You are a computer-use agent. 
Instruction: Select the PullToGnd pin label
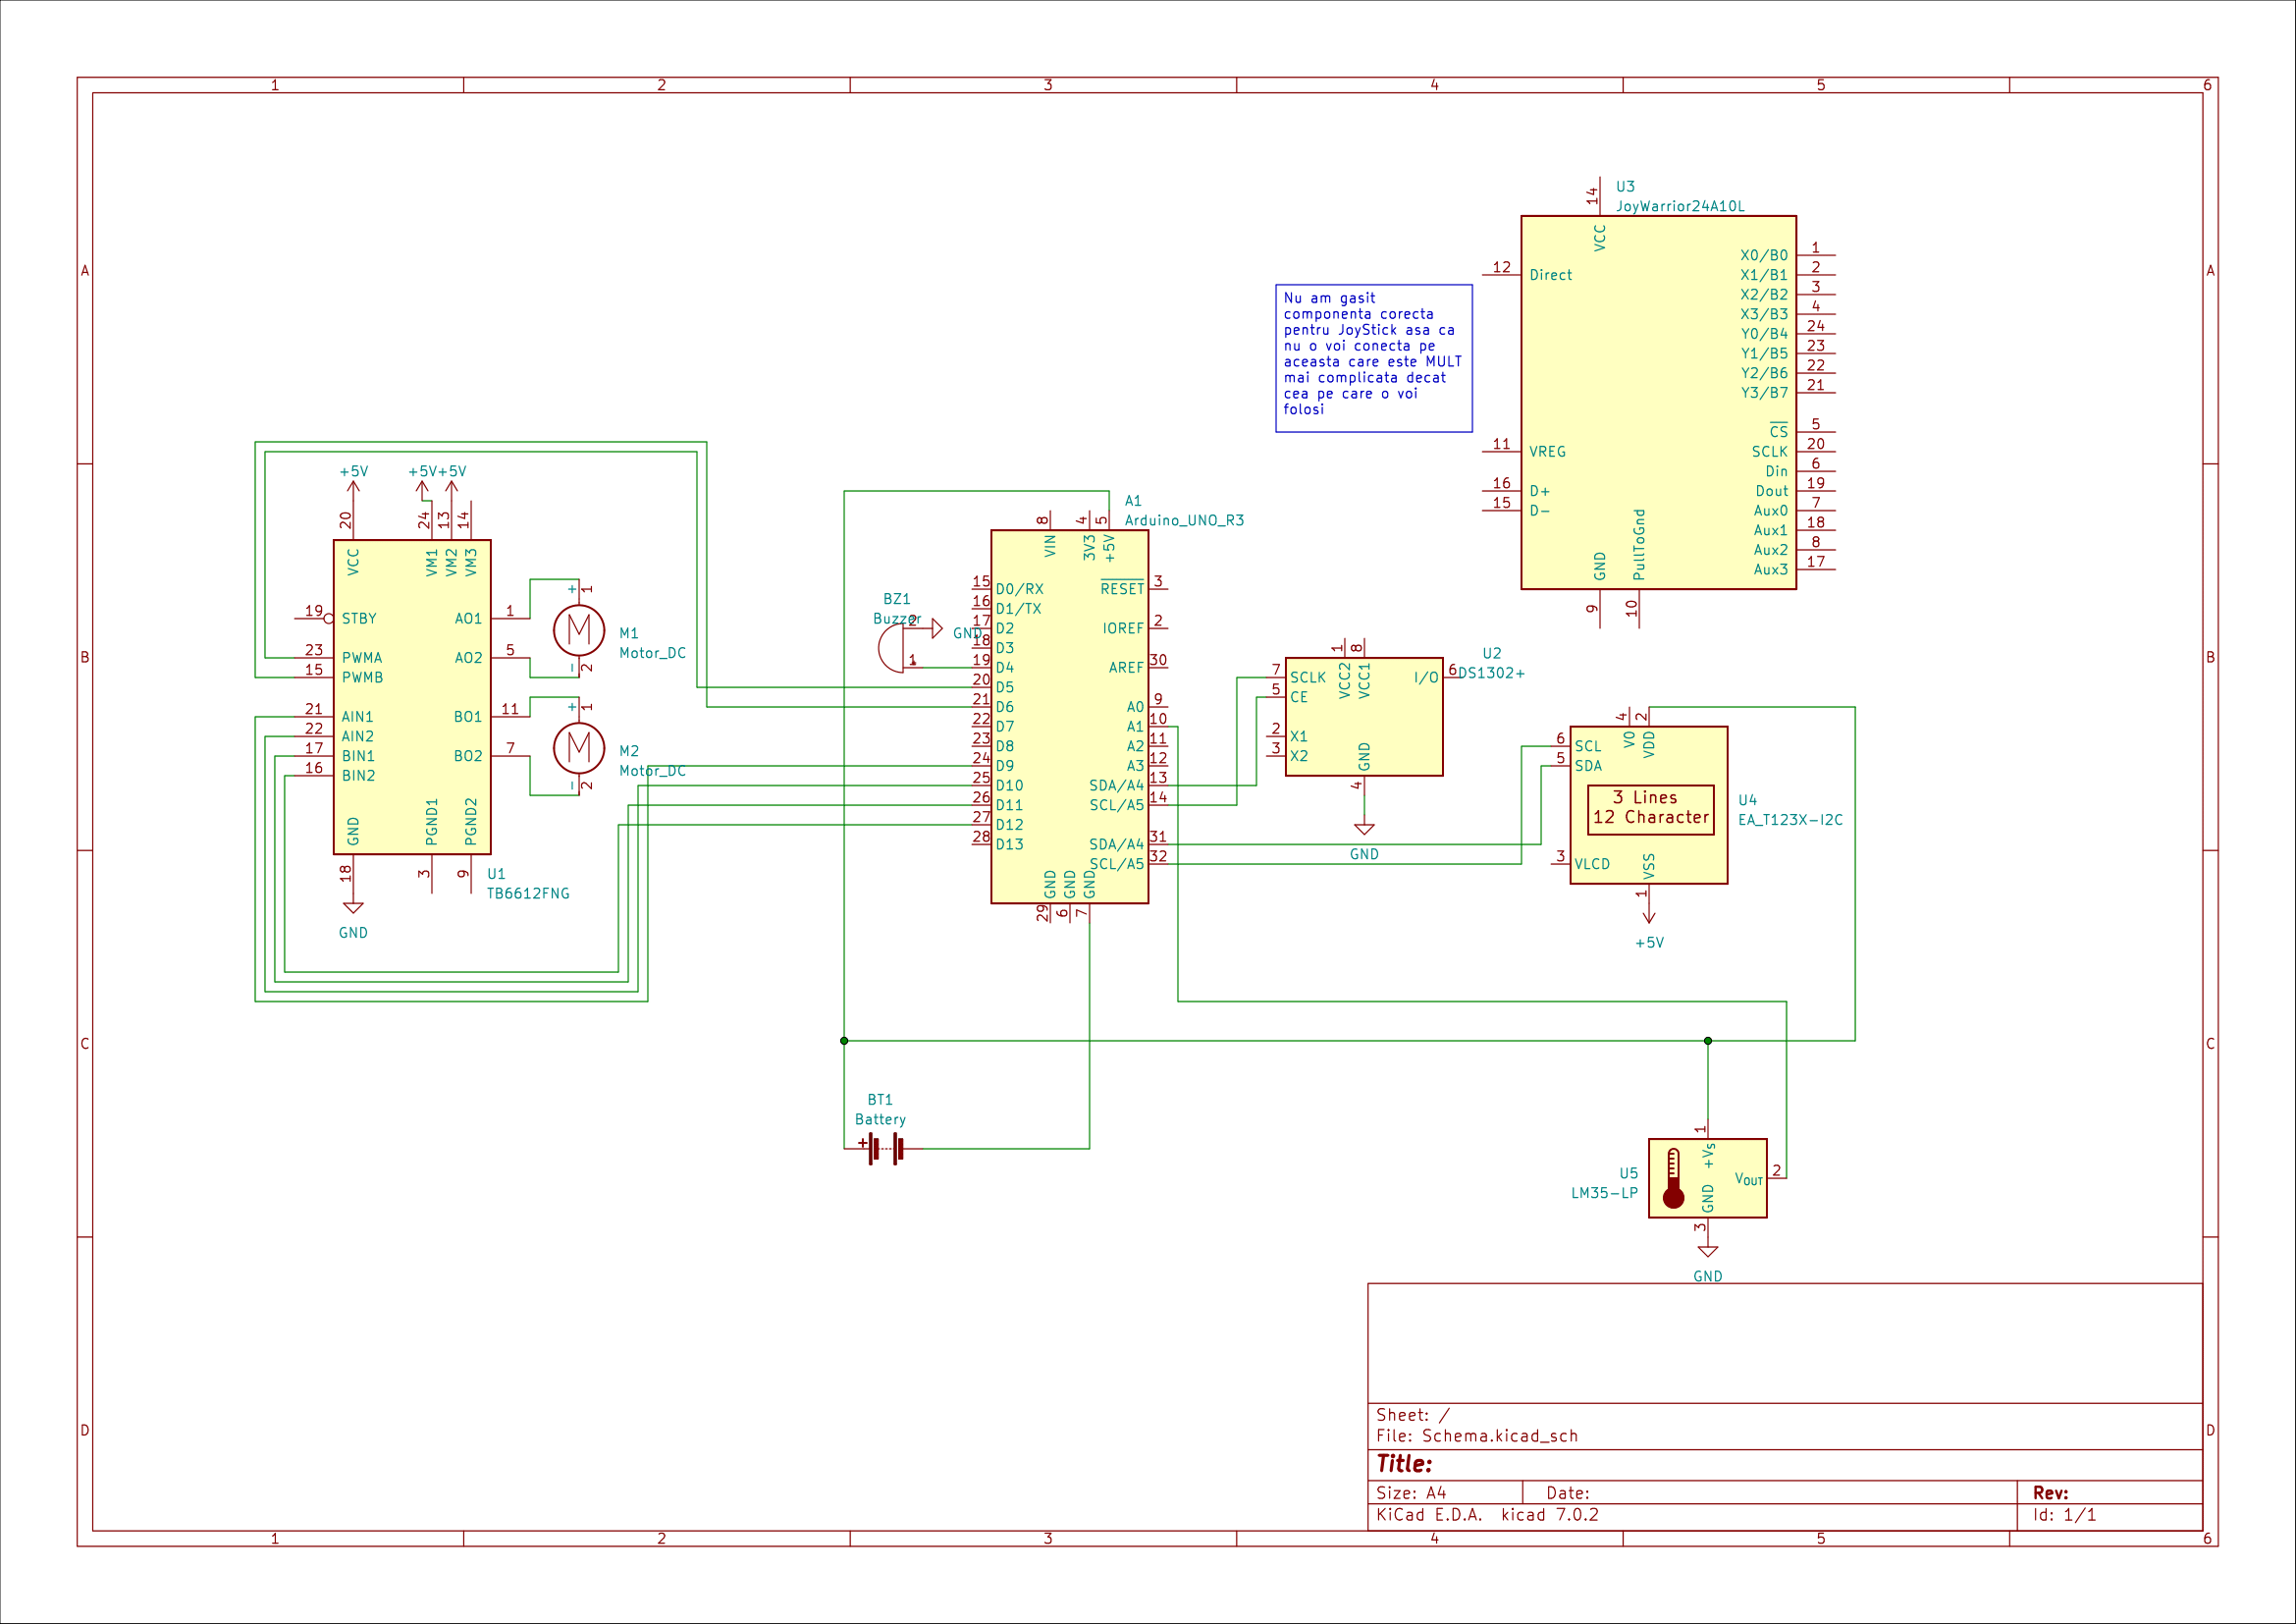coord(1639,545)
